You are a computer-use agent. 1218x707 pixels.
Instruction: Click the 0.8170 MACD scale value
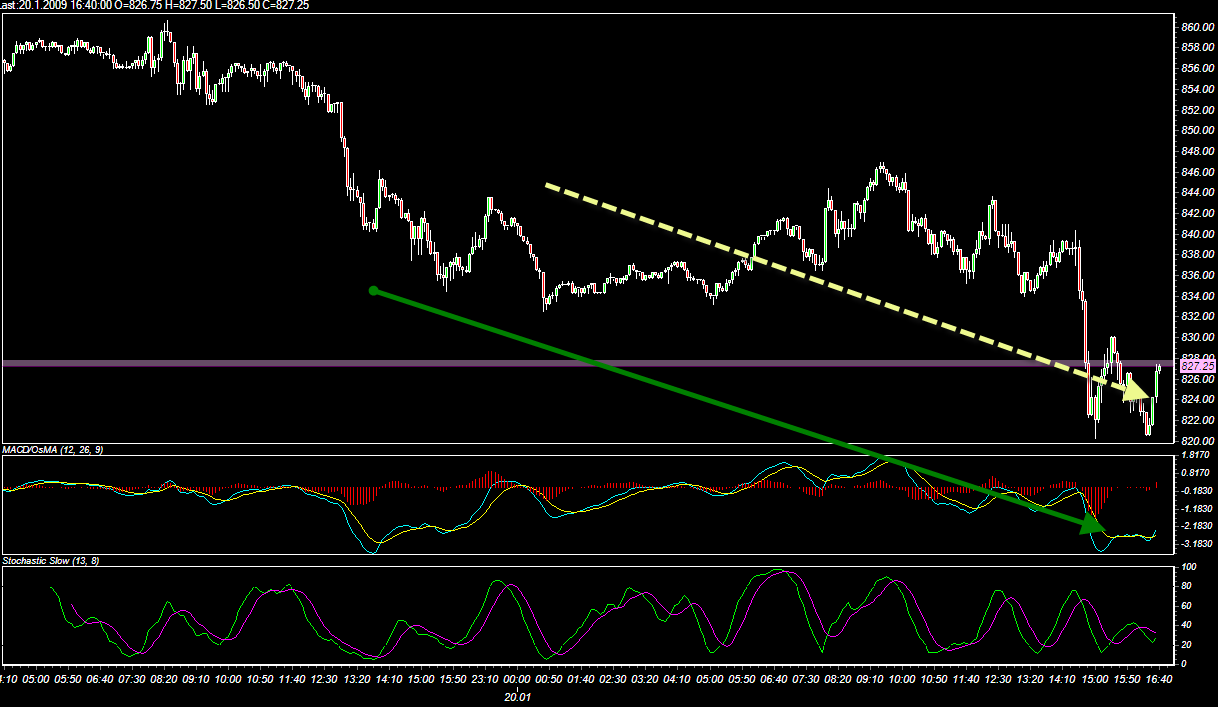coord(1197,472)
